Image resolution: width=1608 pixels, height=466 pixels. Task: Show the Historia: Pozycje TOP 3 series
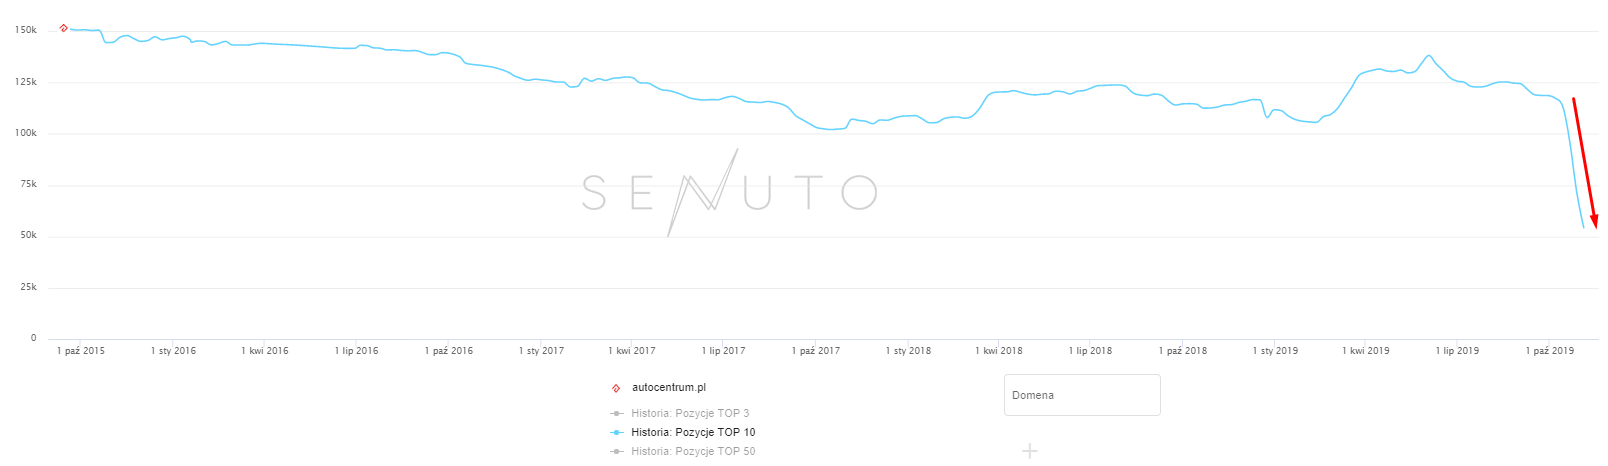(689, 413)
